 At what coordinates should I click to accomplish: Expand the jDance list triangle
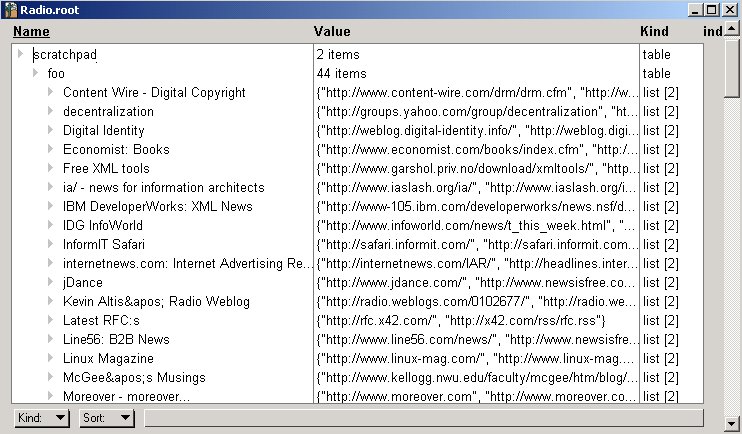(51, 281)
